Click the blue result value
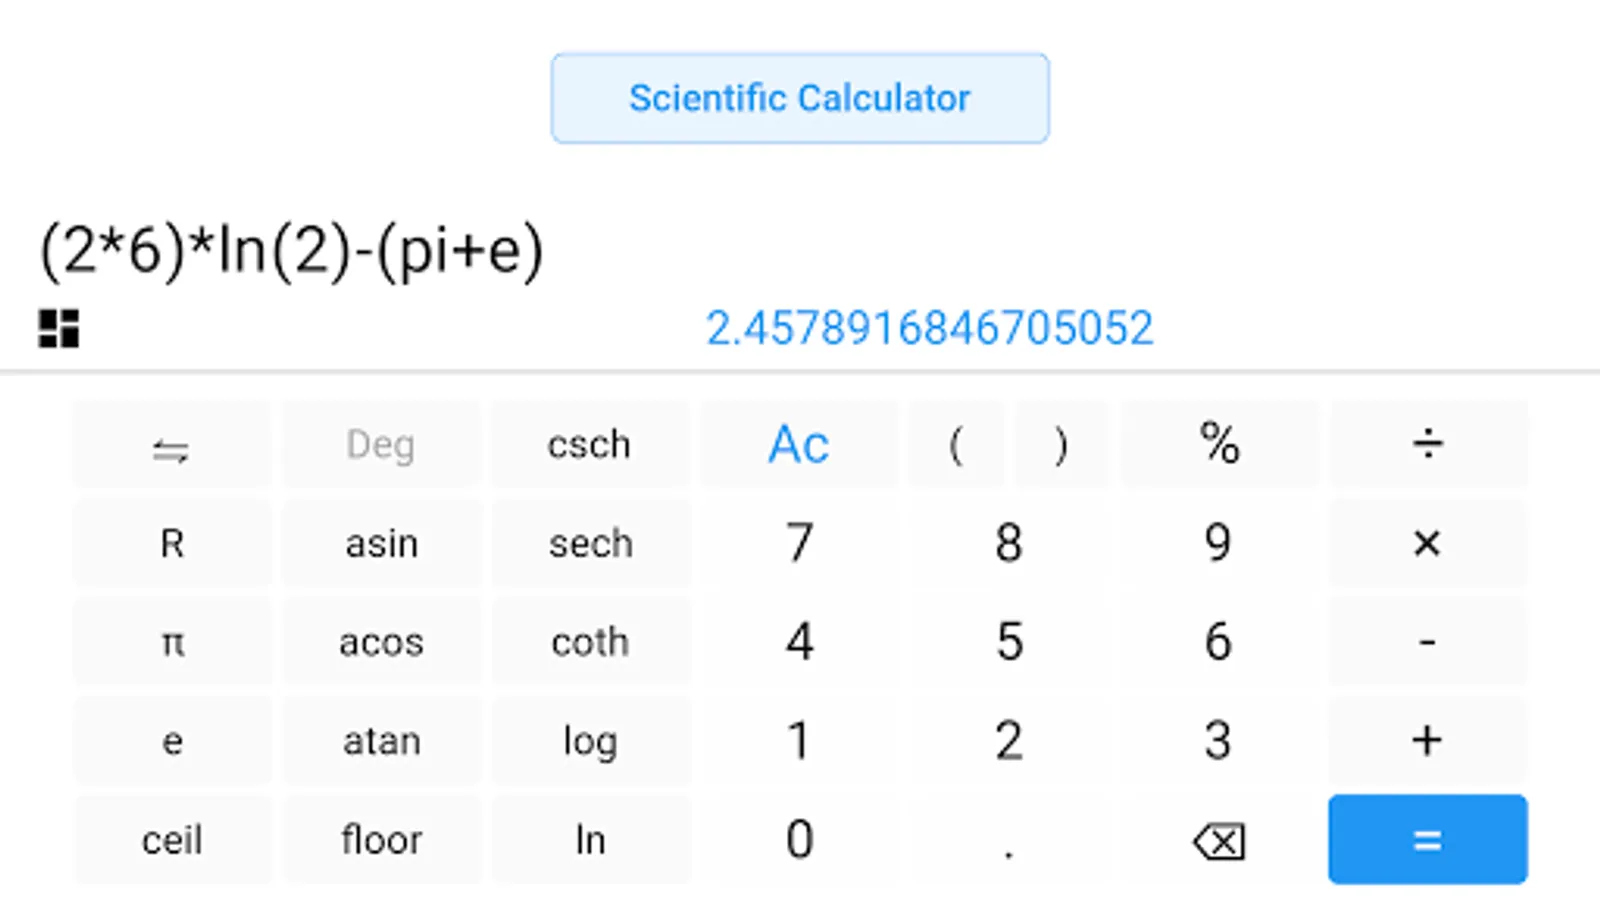The width and height of the screenshot is (1600, 900). 929,328
